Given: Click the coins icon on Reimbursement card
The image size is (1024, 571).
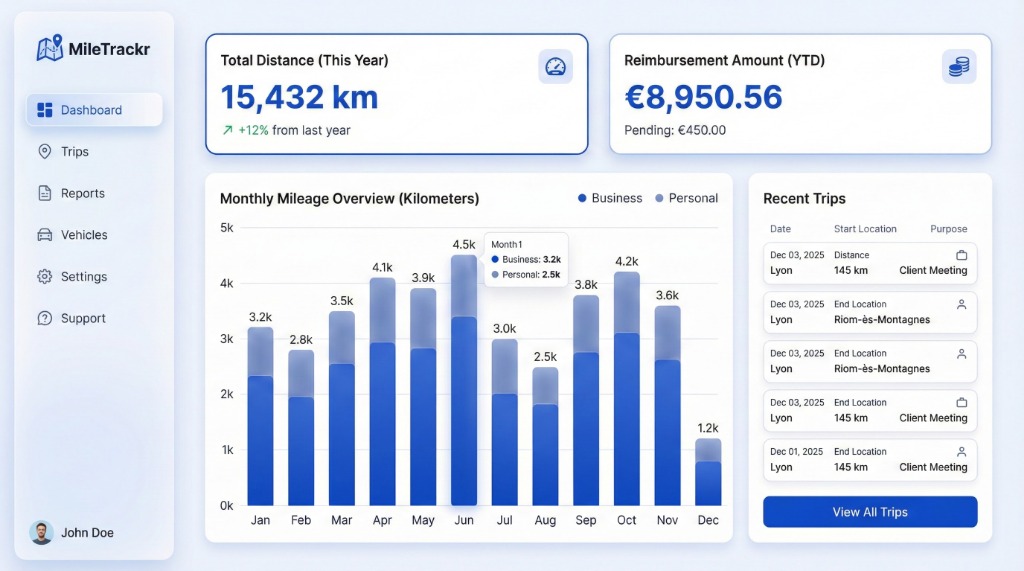Looking at the screenshot, I should (958, 67).
